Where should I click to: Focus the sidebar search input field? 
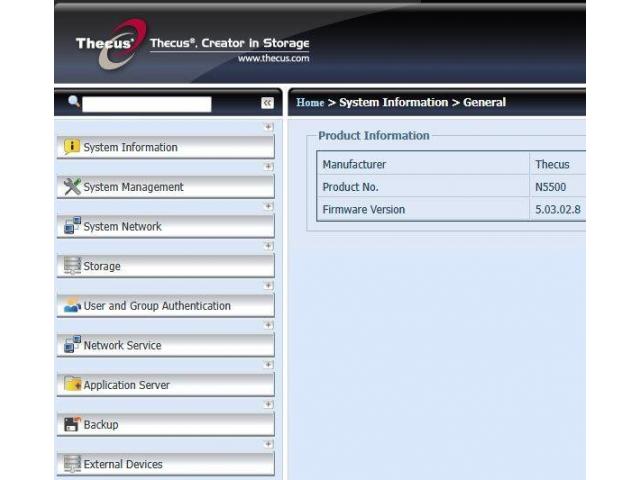147,104
